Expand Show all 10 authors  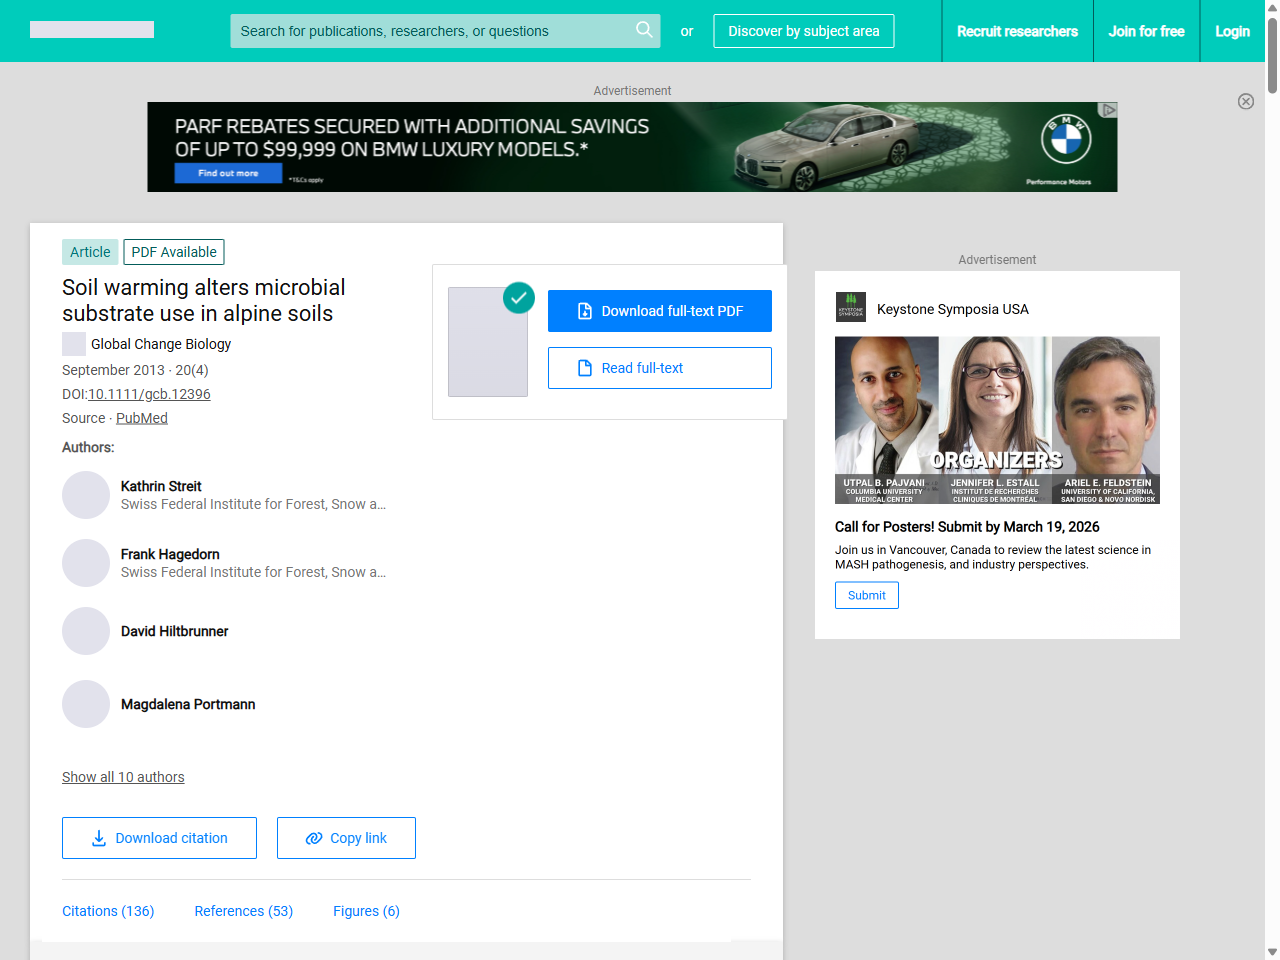123,777
